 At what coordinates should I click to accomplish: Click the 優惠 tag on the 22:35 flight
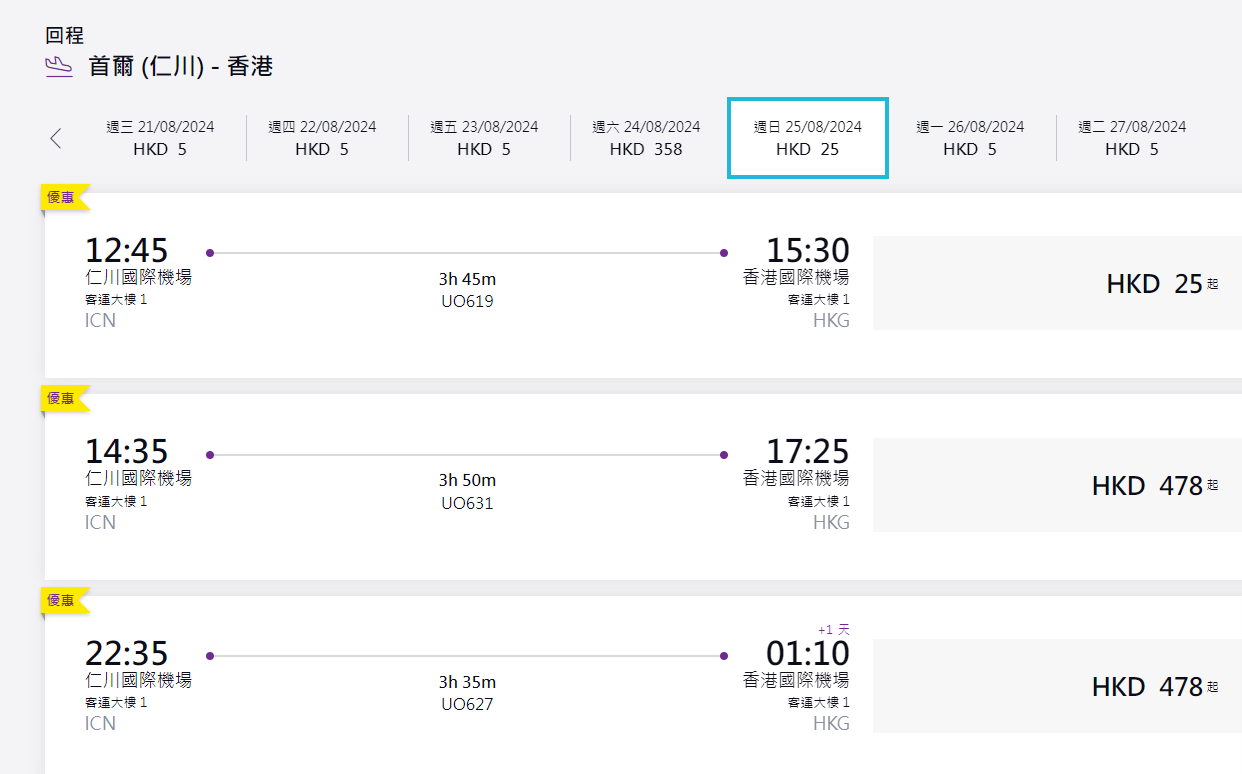click(62, 600)
